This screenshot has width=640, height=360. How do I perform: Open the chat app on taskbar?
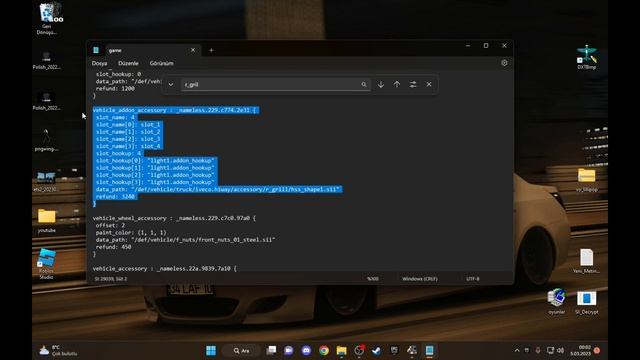[289, 350]
